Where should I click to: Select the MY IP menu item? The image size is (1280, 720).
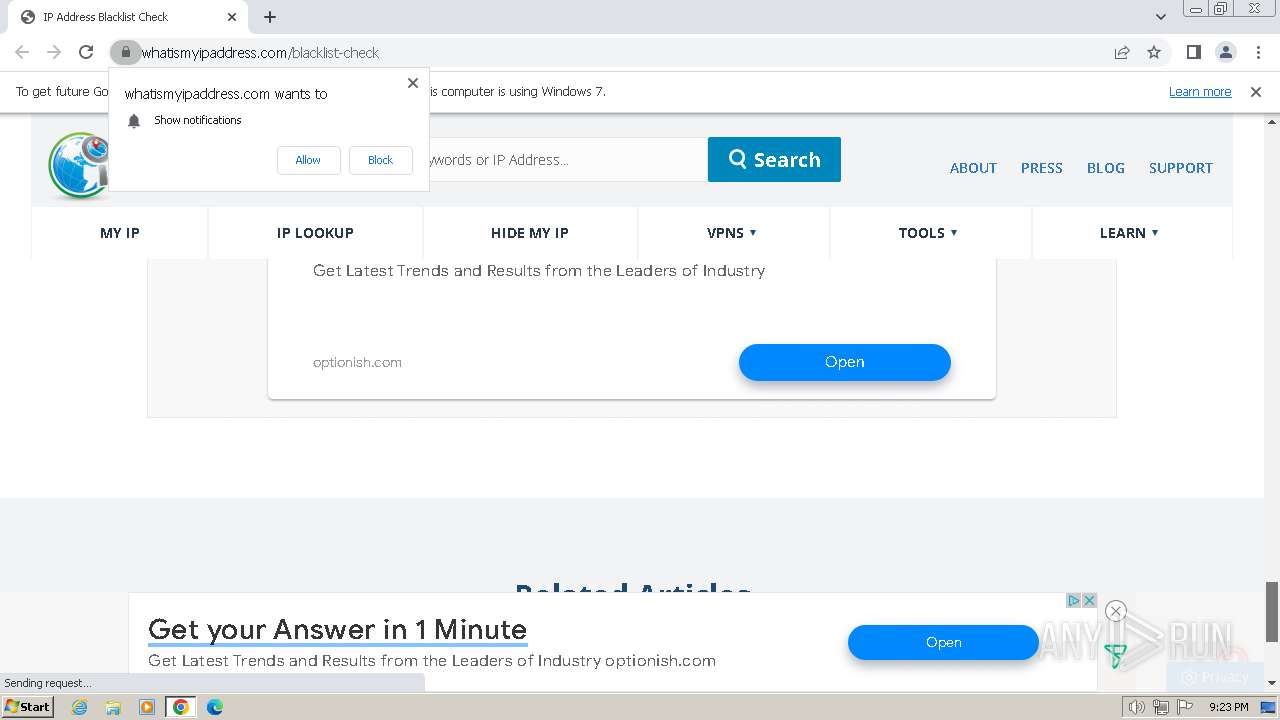pos(120,233)
